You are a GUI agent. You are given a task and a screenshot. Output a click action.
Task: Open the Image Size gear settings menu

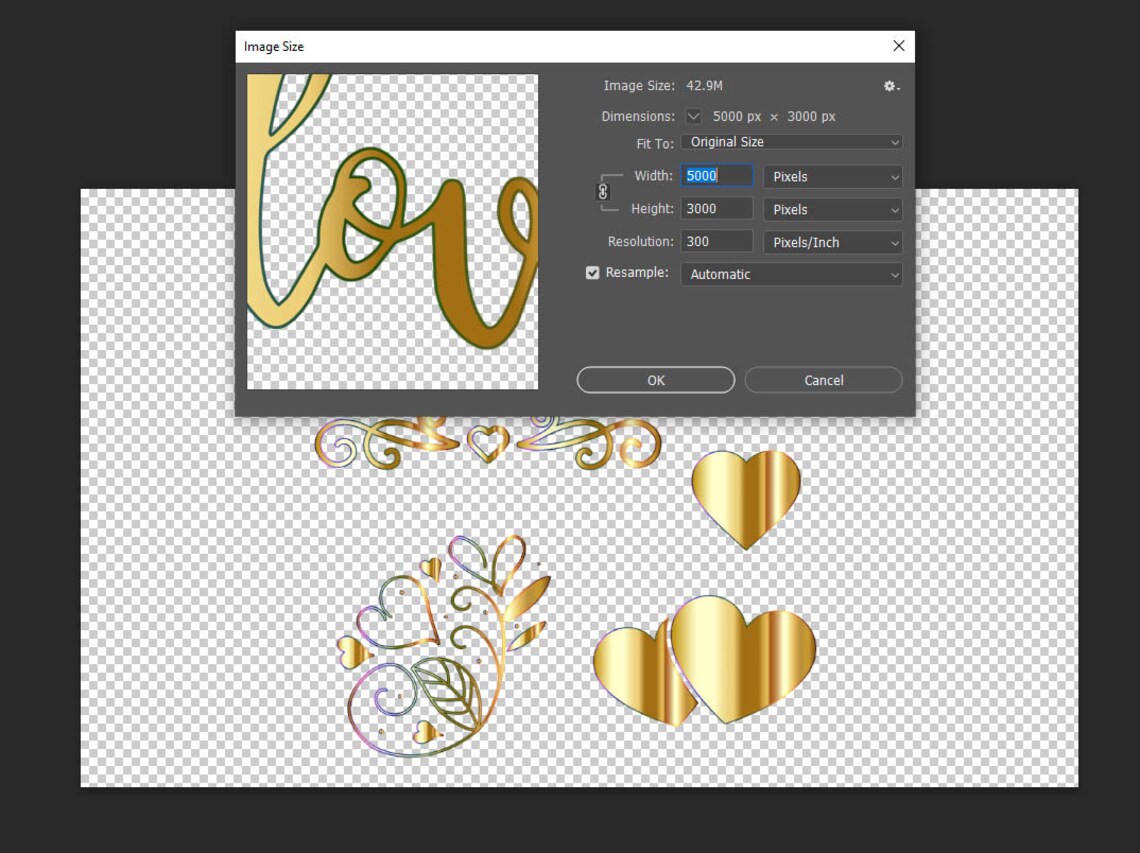(x=889, y=86)
